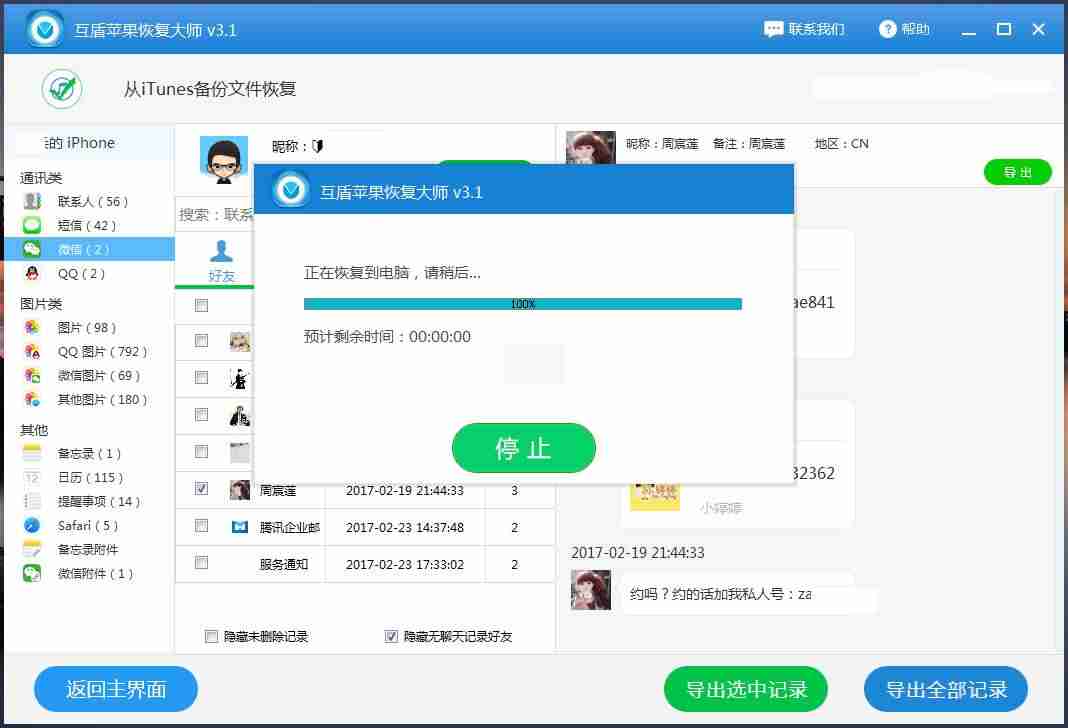Click the contact search field
The image size is (1068, 728).
(215, 215)
